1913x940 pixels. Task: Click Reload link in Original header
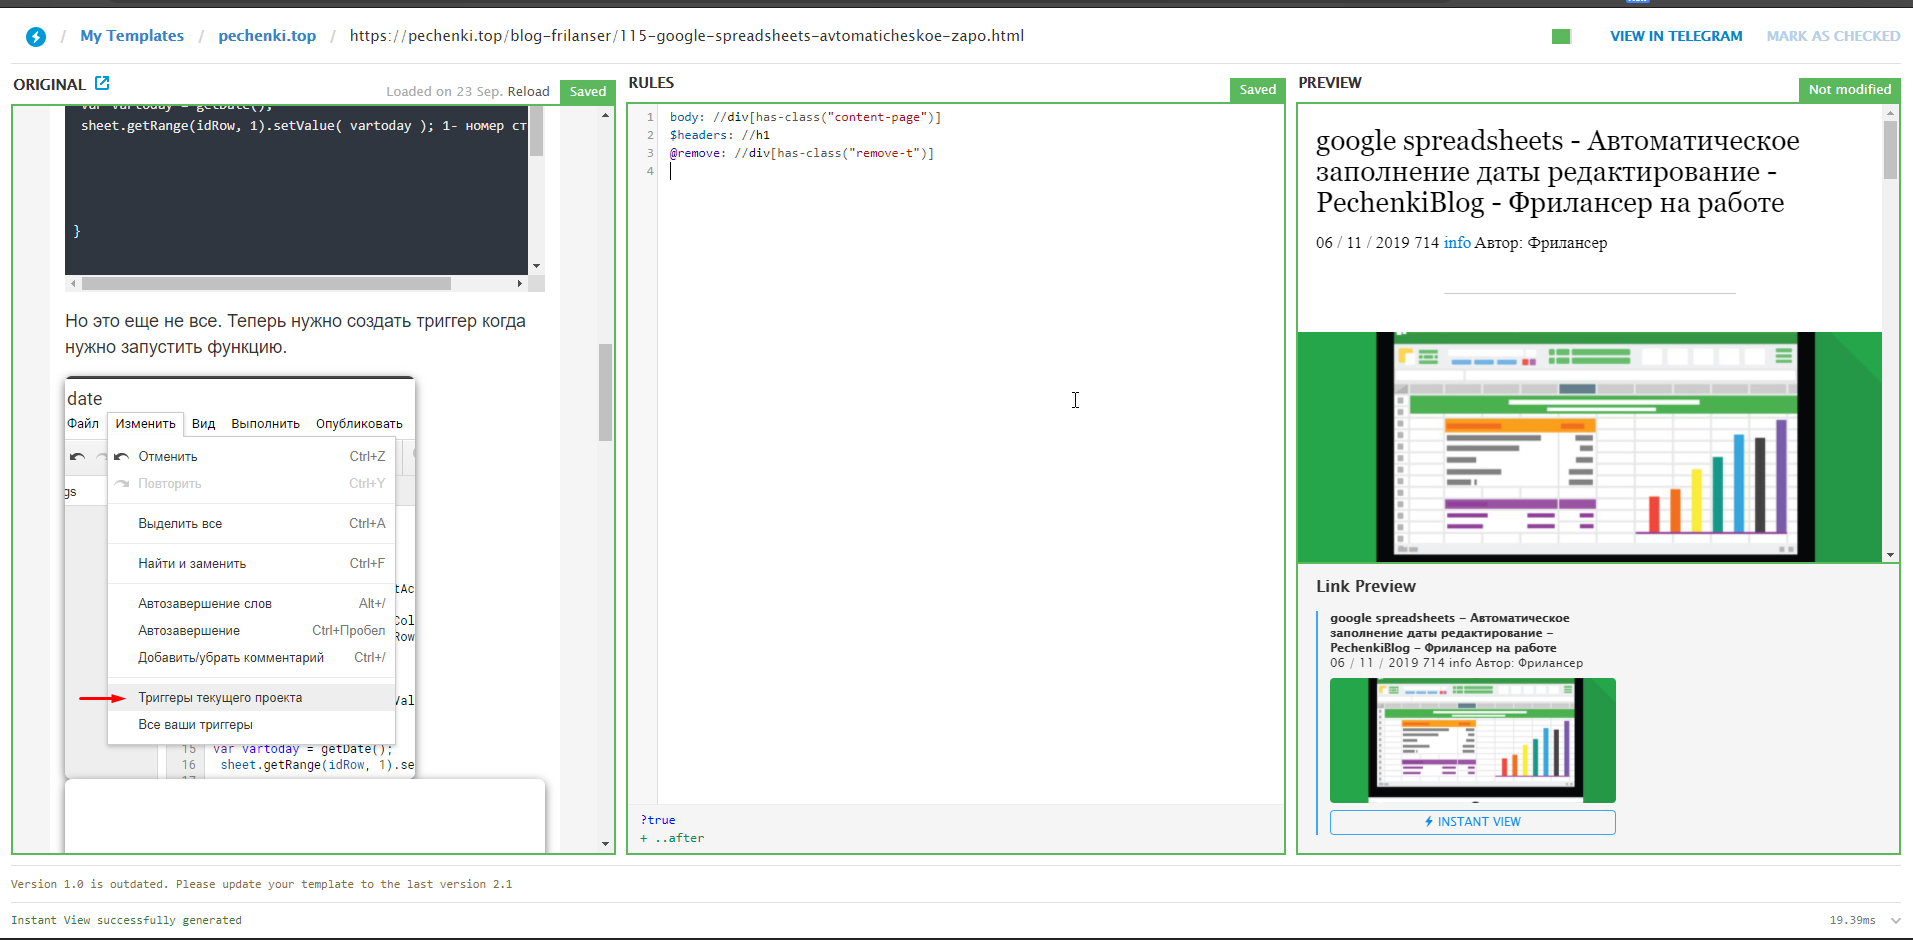pos(528,91)
